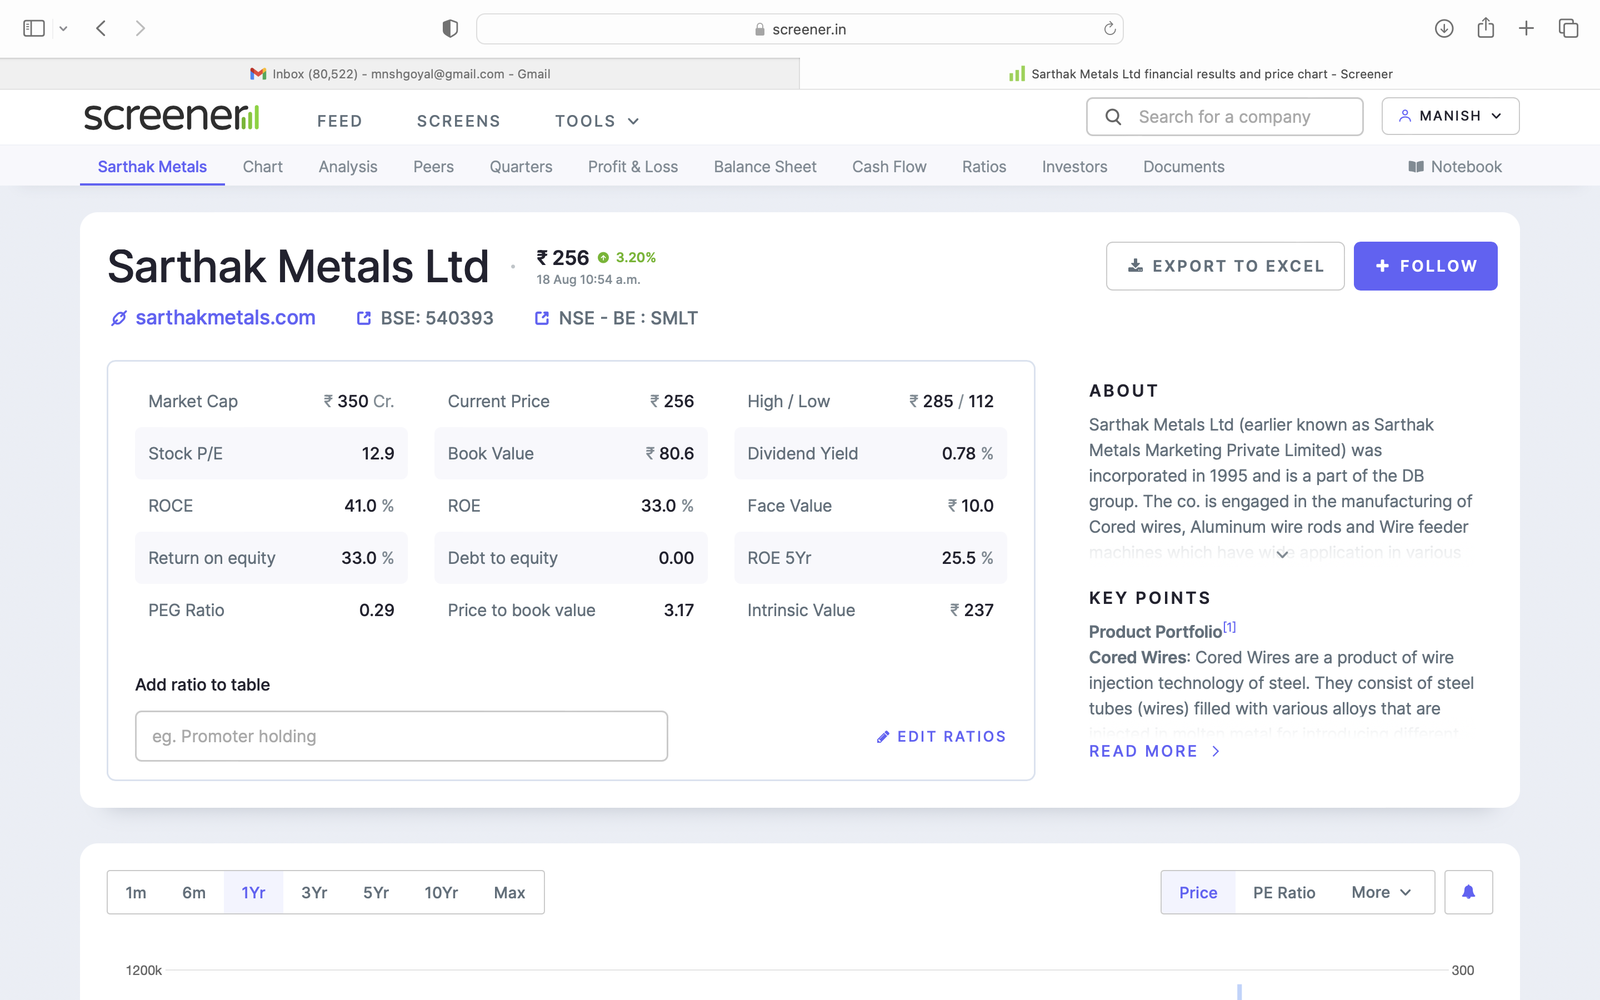
Task: Open the More chart options dropdown
Action: click(1381, 892)
